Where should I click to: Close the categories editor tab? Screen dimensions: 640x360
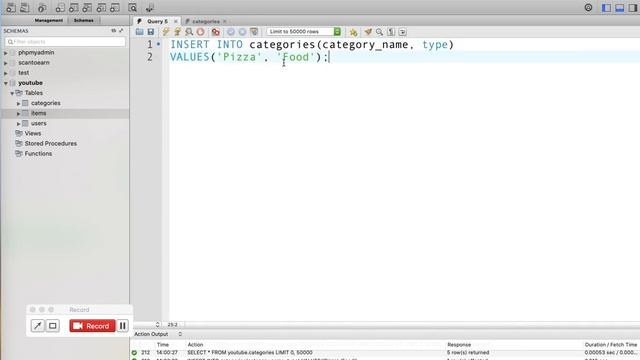pos(224,21)
